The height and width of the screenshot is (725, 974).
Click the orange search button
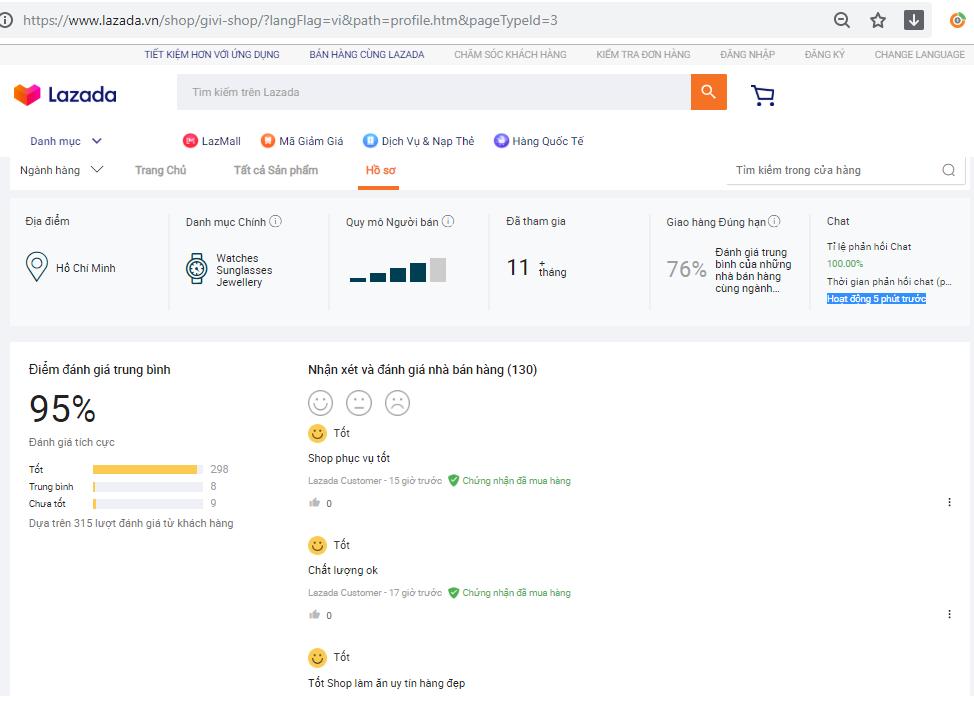click(x=708, y=92)
